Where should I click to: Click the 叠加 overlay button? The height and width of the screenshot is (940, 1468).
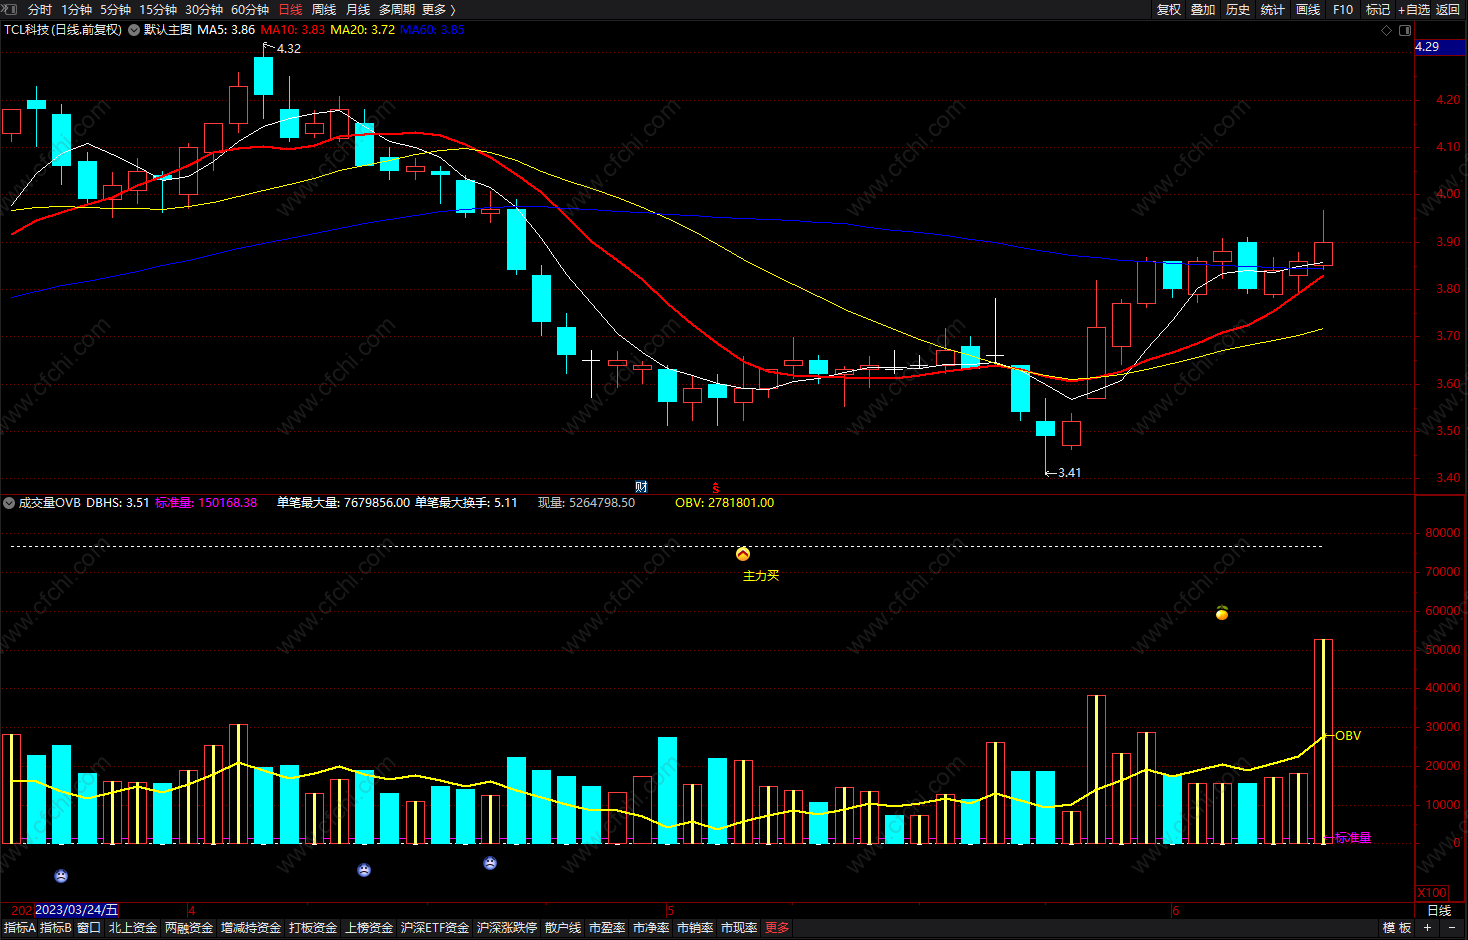(x=1203, y=9)
